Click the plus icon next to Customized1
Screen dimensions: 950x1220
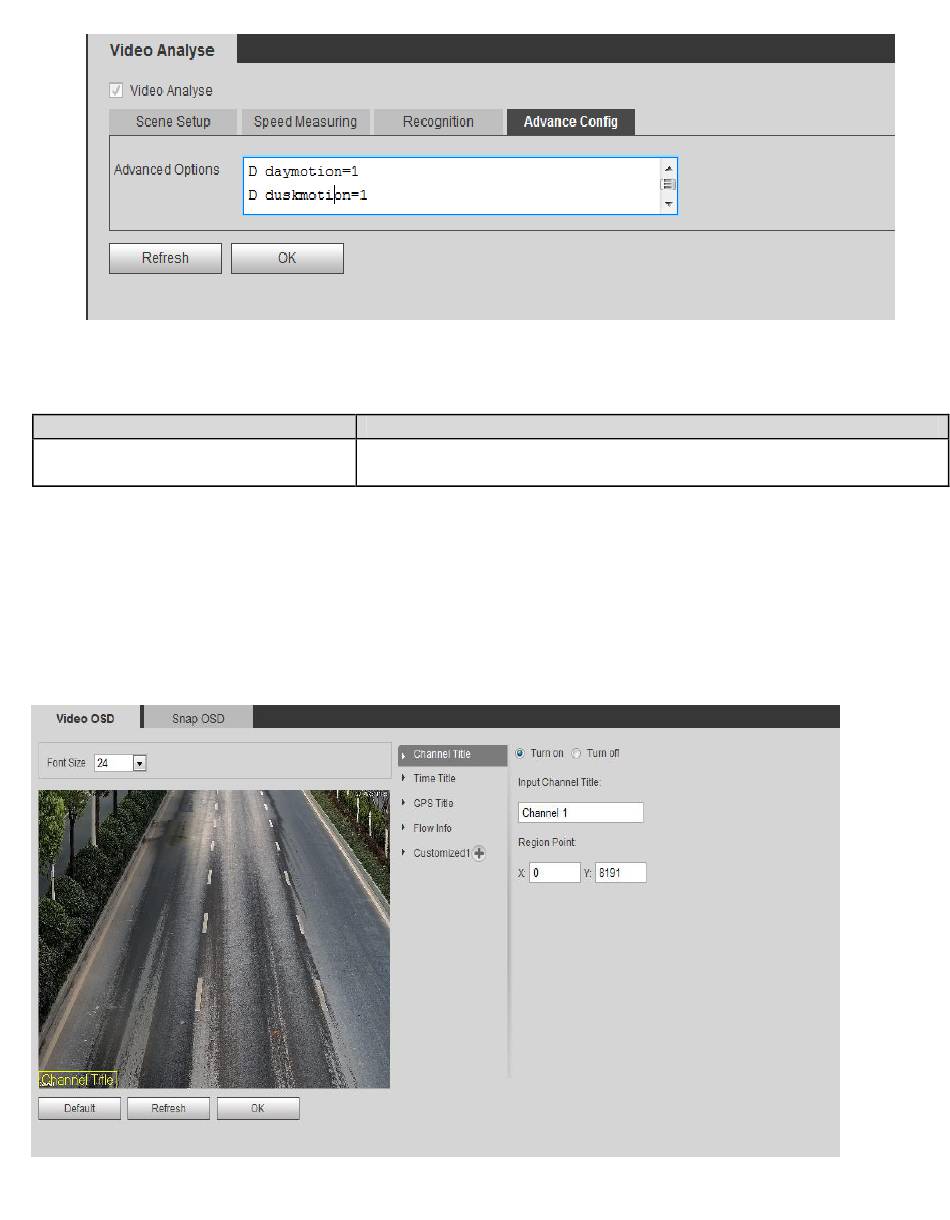[480, 853]
